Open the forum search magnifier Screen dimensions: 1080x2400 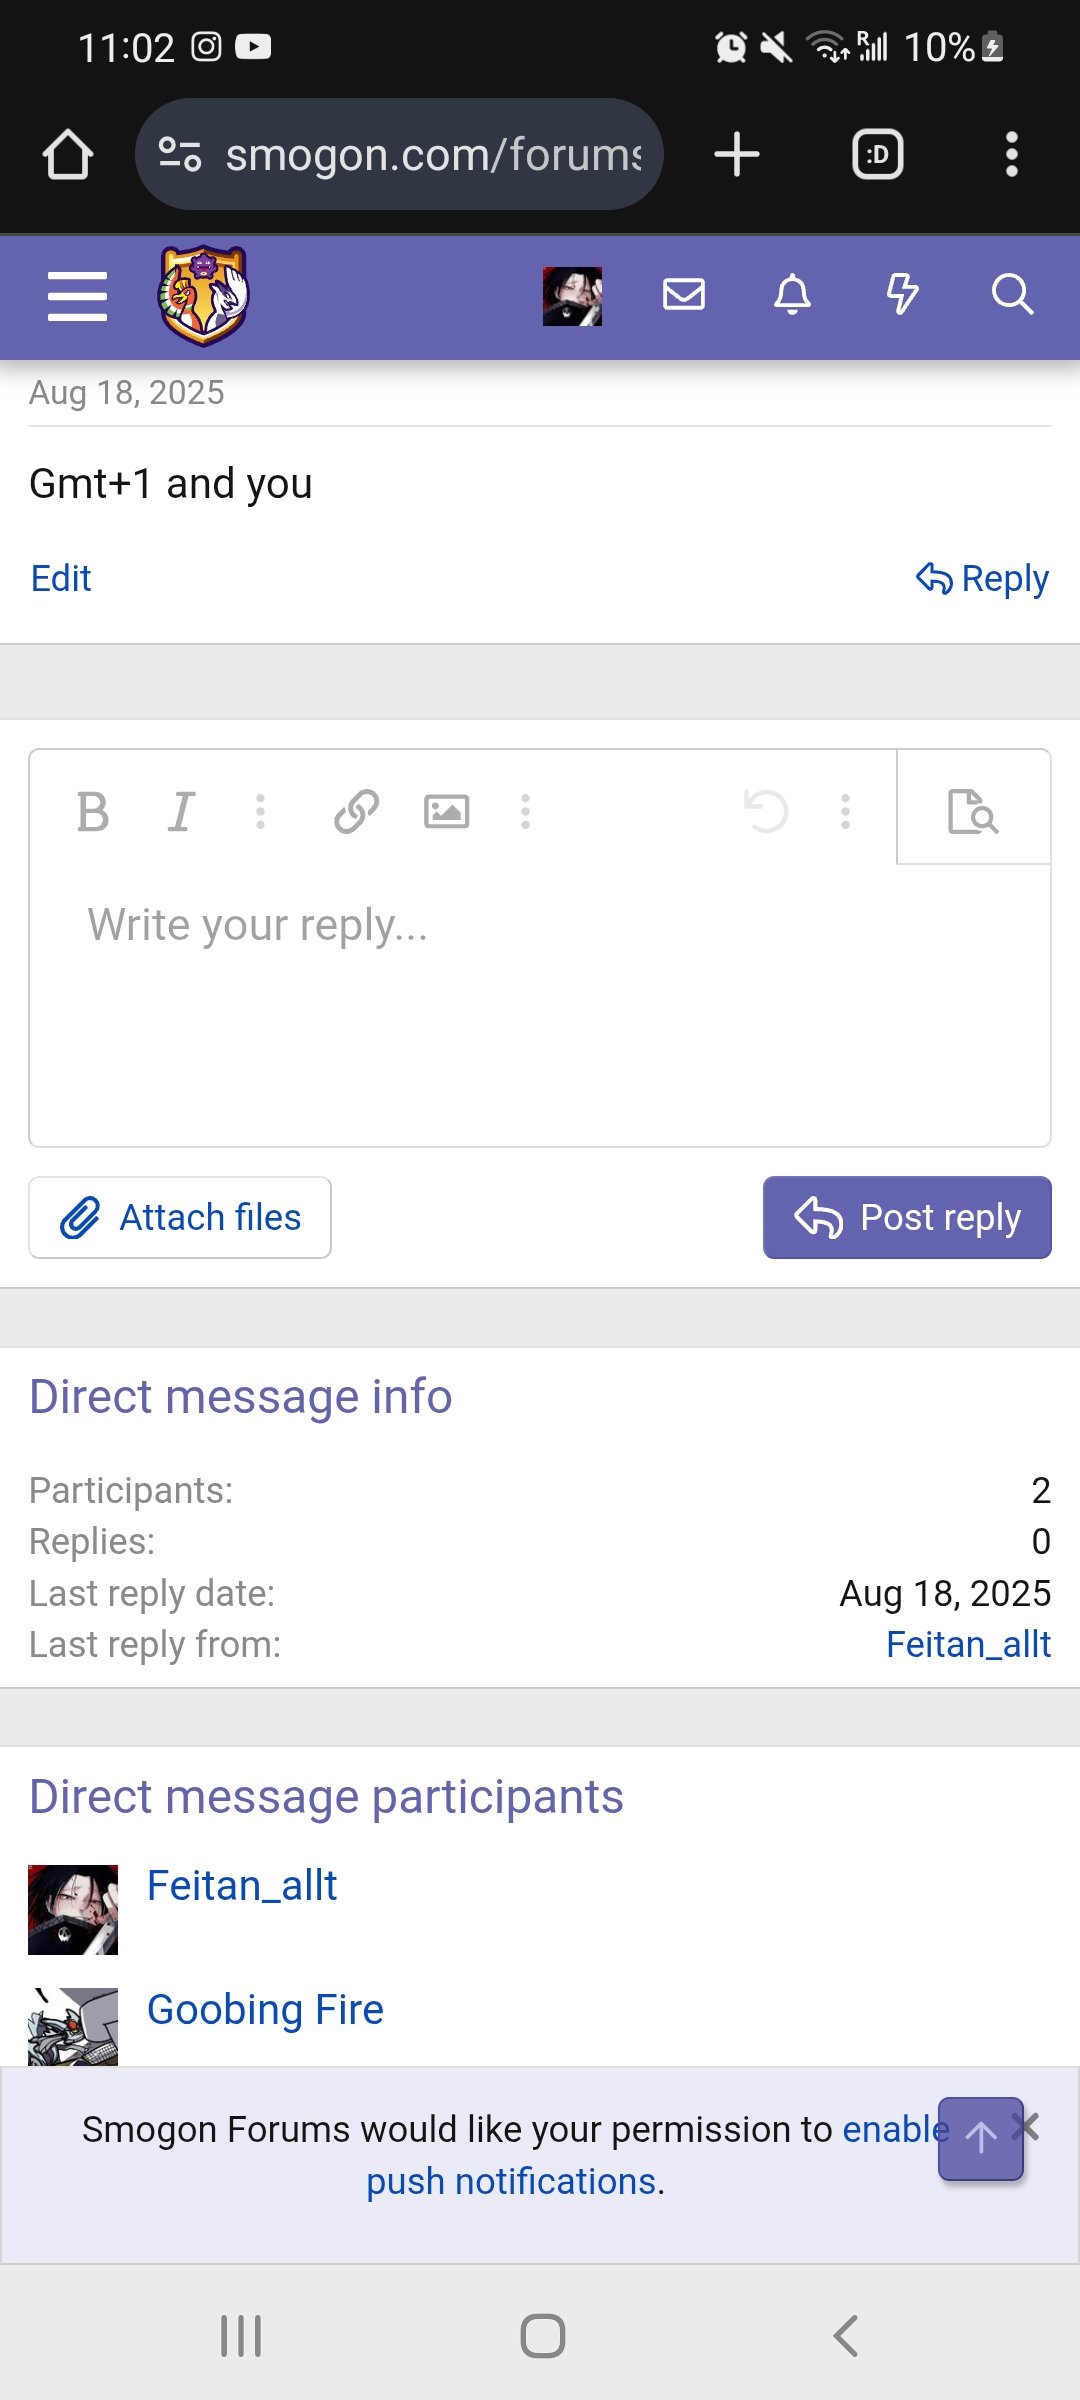[1012, 295]
